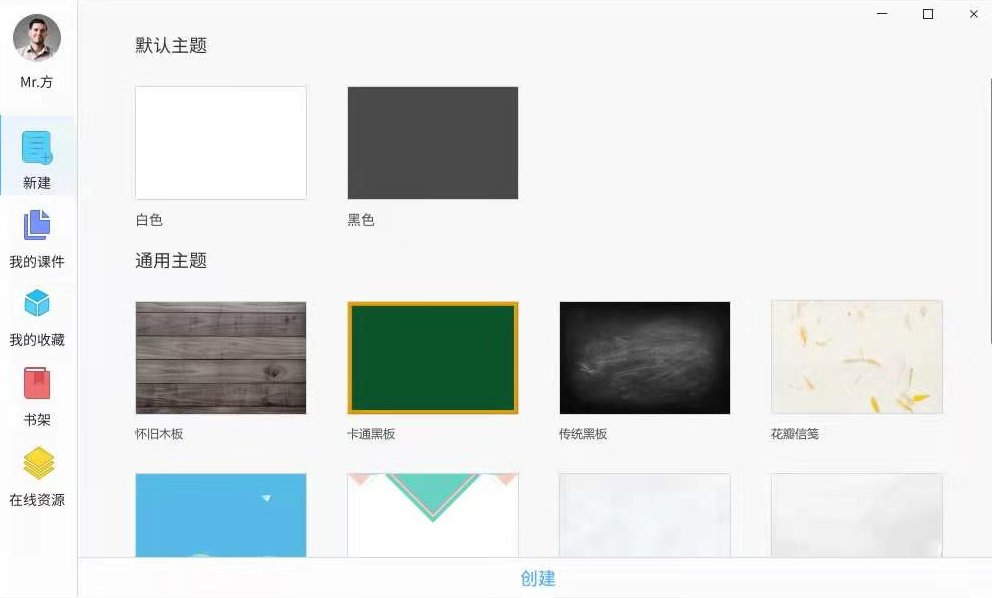992x598 pixels.
Task: Choose the 卡通黑板 green board theme
Action: click(433, 358)
